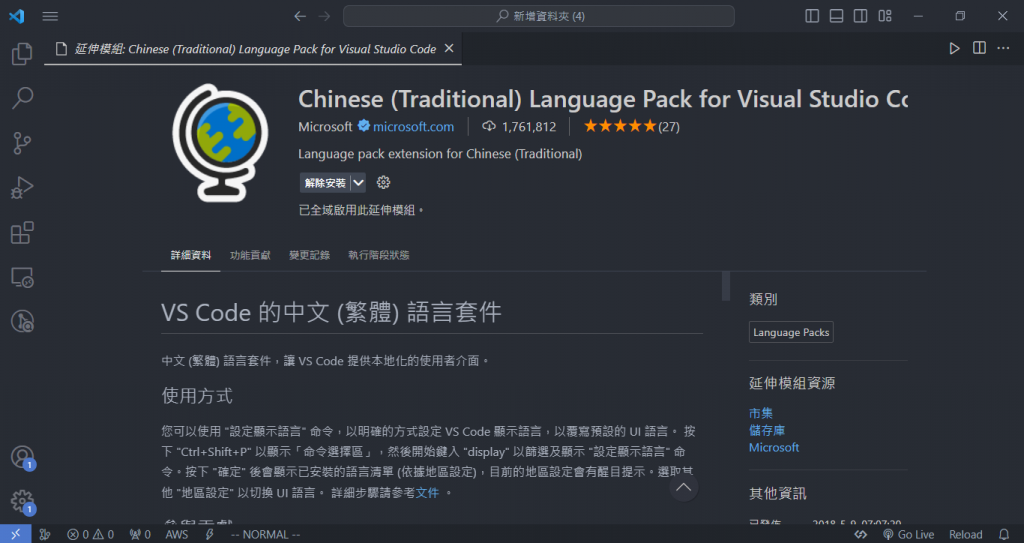Open the Microsoft resource link in sidebar
Screen dimensions: 1024x543
tap(774, 448)
